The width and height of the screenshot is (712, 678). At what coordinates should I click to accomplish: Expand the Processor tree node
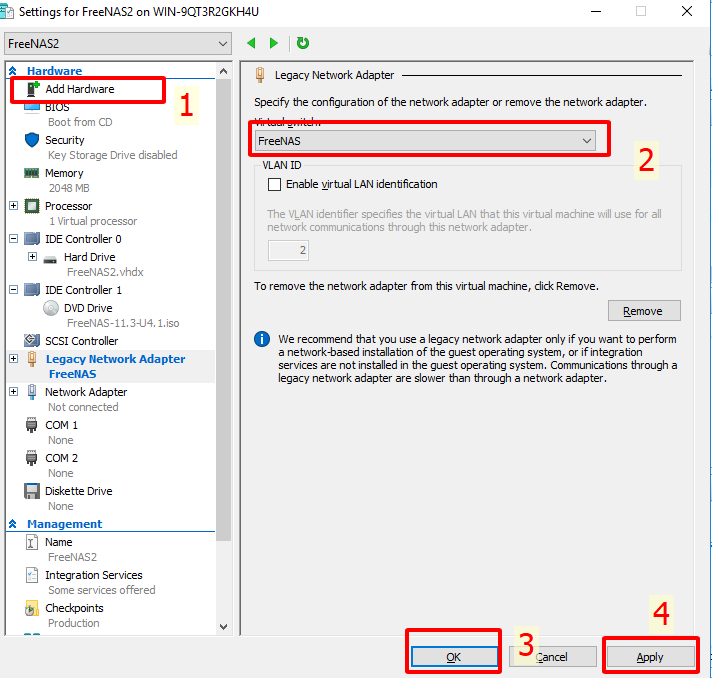point(13,206)
